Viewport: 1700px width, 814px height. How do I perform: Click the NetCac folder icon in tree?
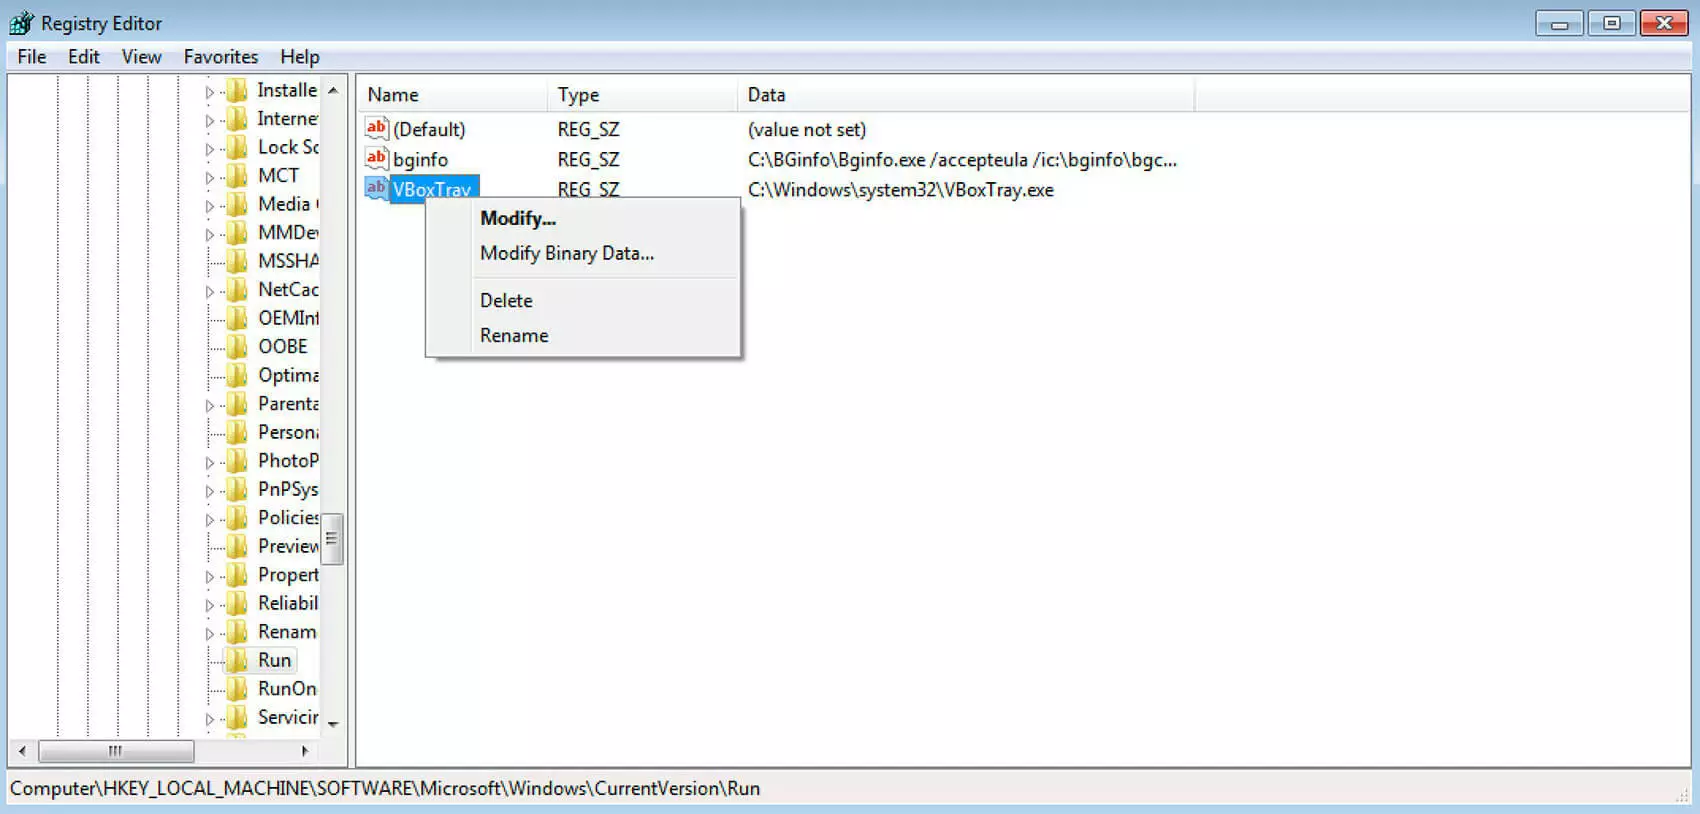(x=237, y=289)
